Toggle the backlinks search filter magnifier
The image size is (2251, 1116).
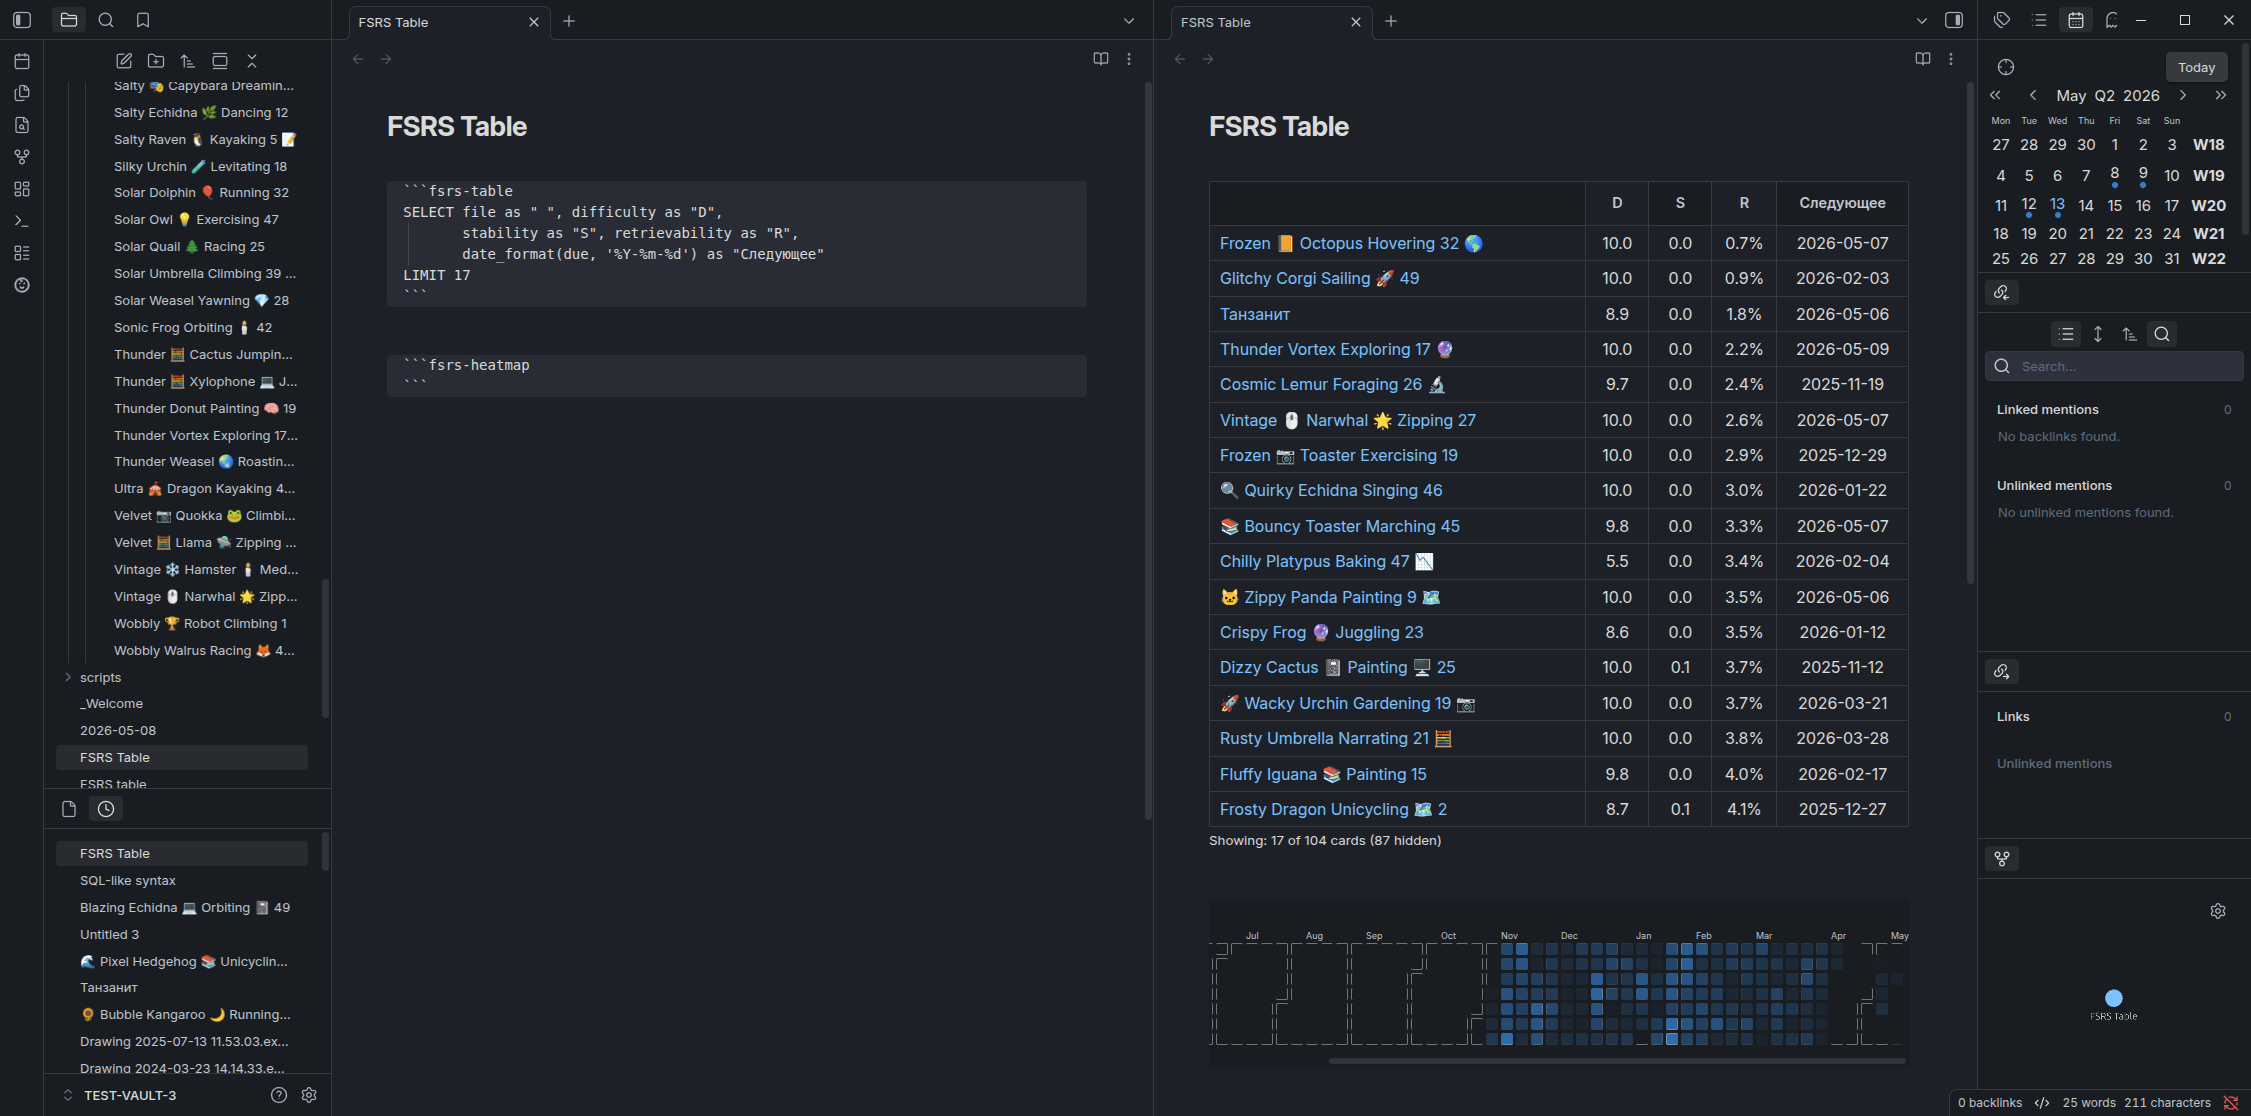click(2162, 334)
